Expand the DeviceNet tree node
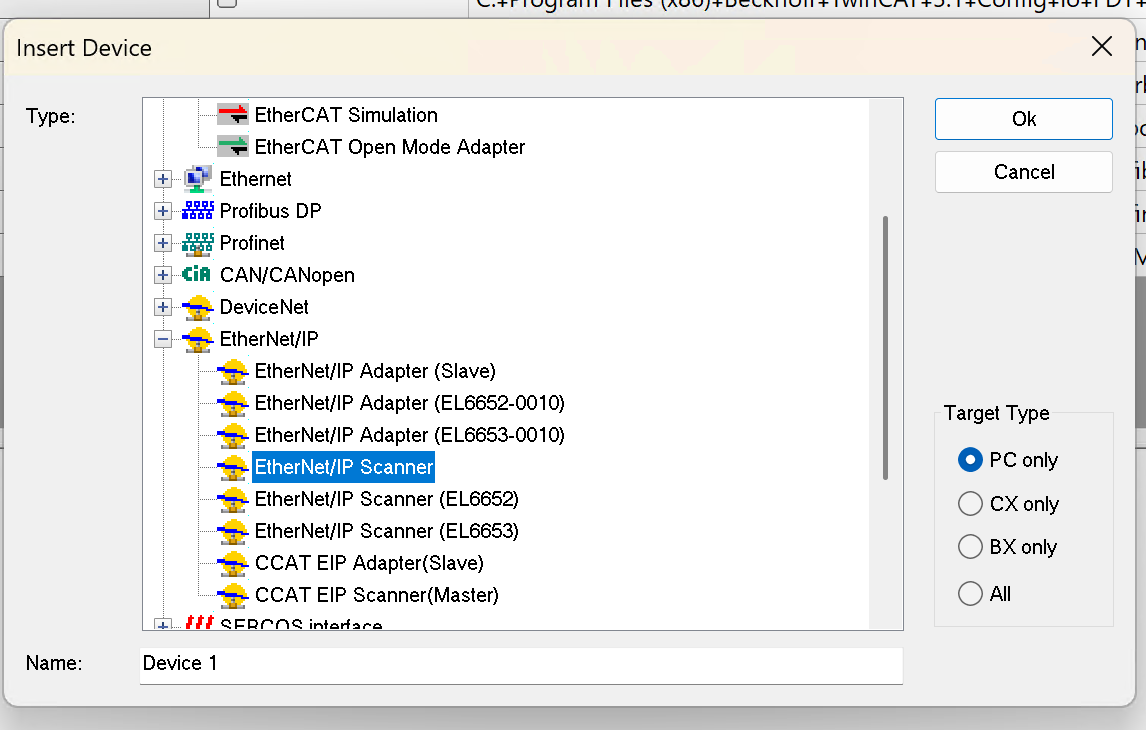Screen dimensions: 1146x730 (x=163, y=307)
